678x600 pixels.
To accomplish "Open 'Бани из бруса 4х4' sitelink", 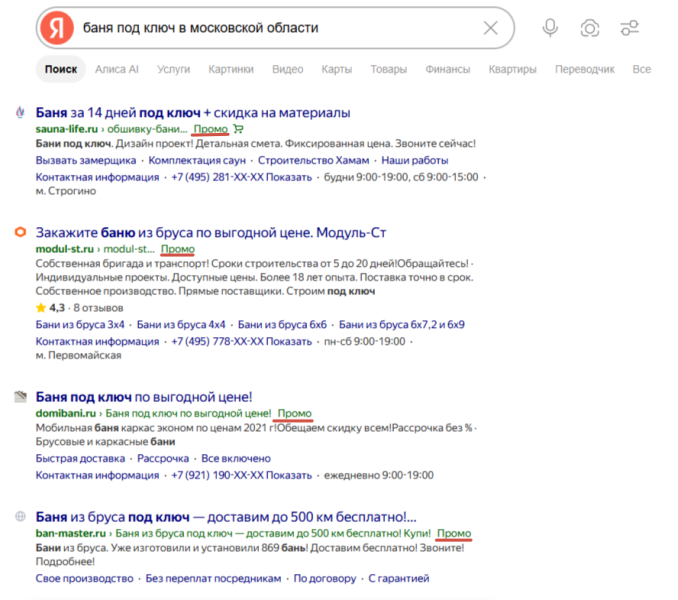I will (181, 325).
